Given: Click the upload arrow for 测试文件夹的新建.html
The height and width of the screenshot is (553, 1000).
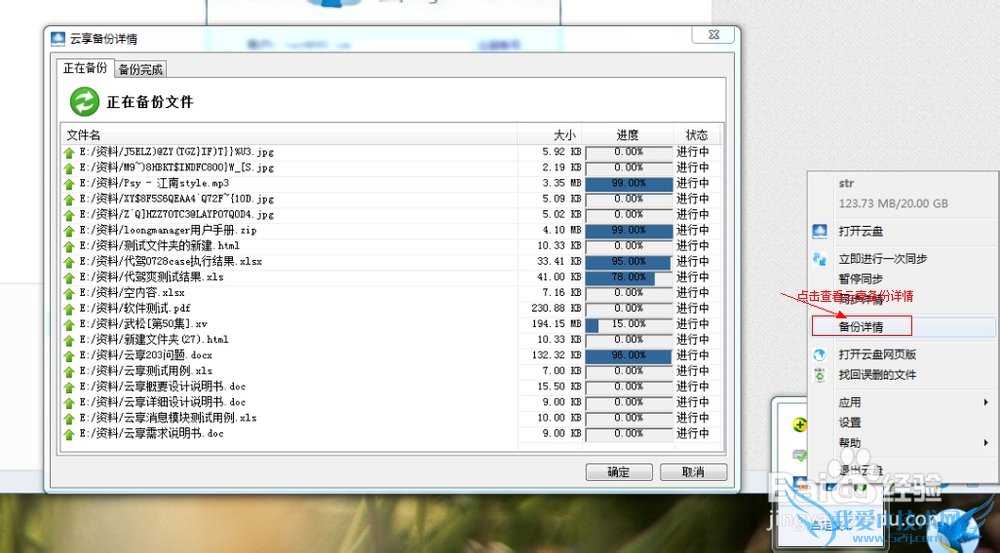Looking at the screenshot, I should click(x=69, y=246).
